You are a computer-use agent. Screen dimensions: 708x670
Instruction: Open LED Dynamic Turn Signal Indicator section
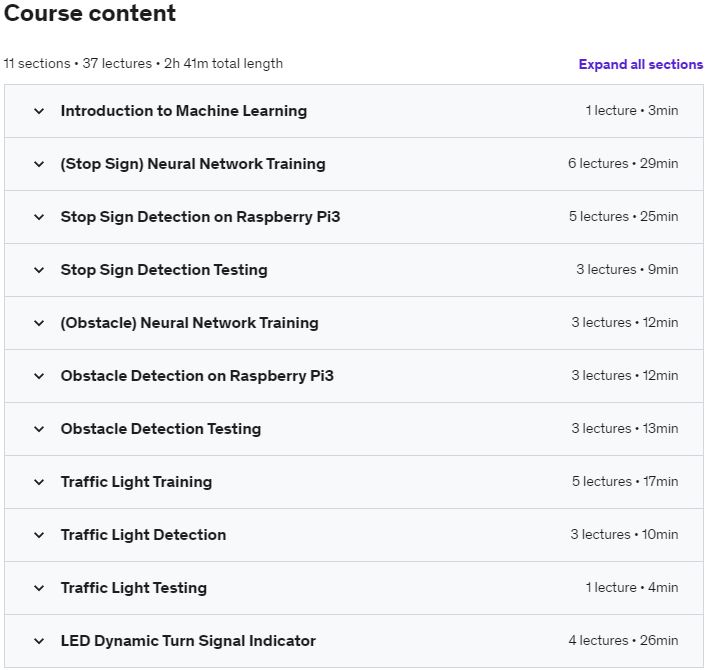[x=188, y=641]
